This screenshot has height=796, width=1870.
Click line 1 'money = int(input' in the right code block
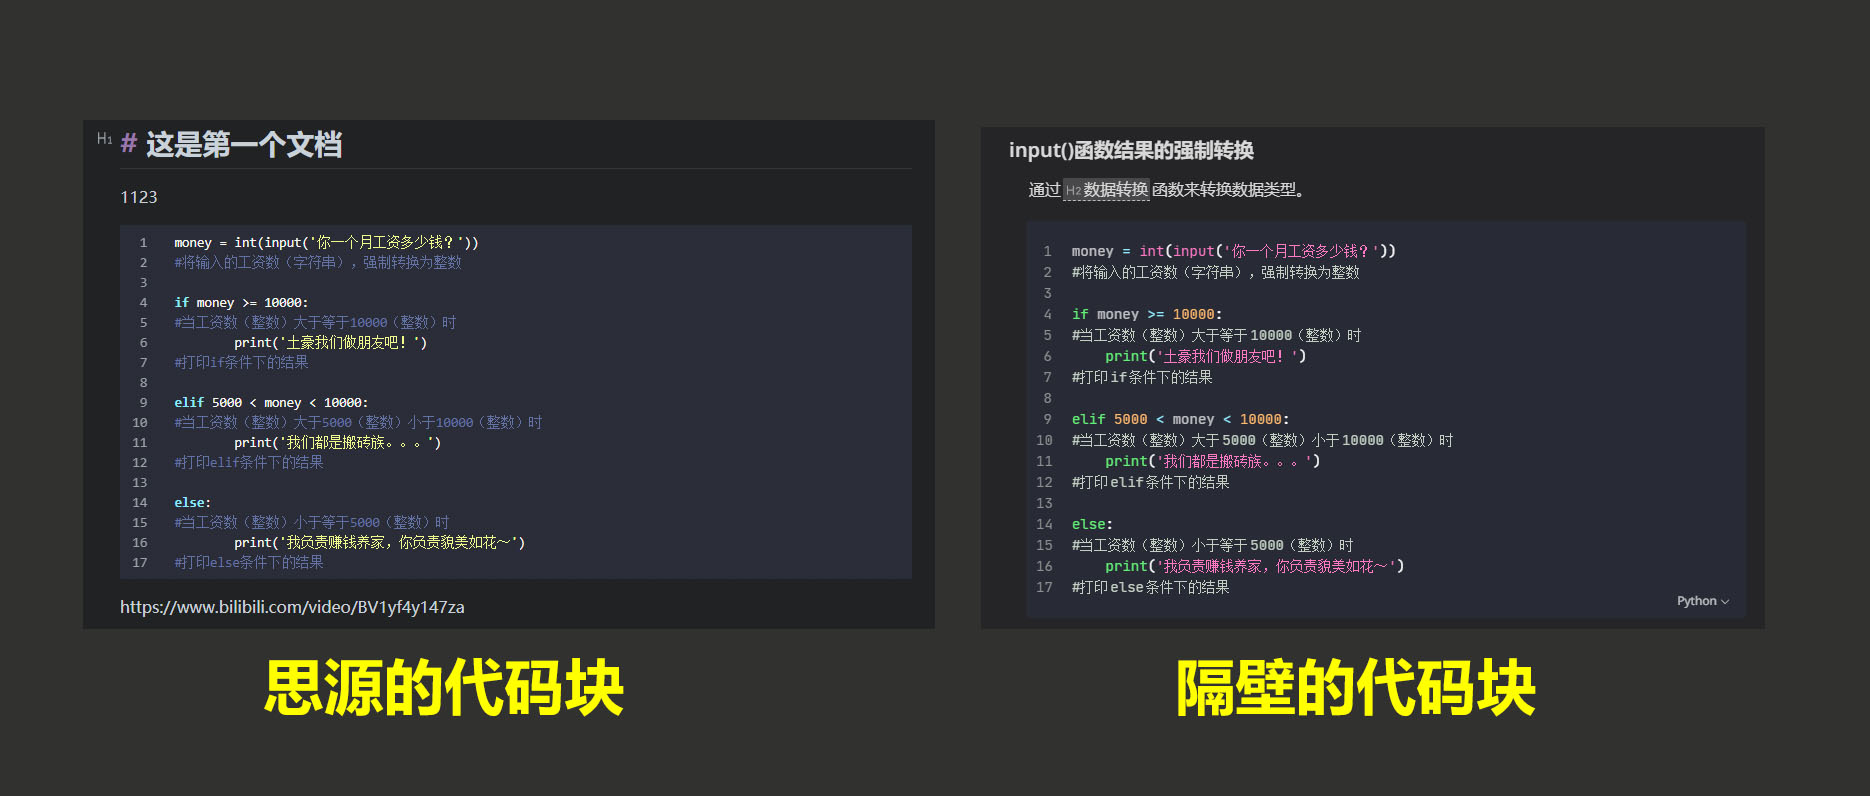(x=1234, y=251)
